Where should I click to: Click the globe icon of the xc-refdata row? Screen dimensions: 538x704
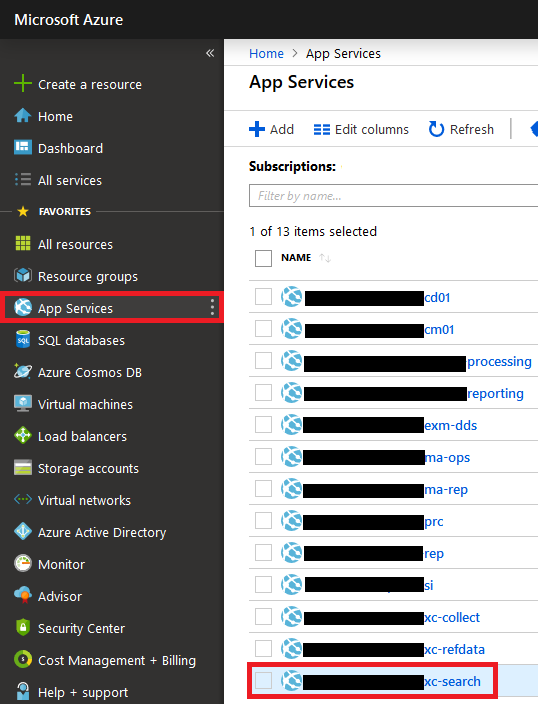pyautogui.click(x=291, y=648)
